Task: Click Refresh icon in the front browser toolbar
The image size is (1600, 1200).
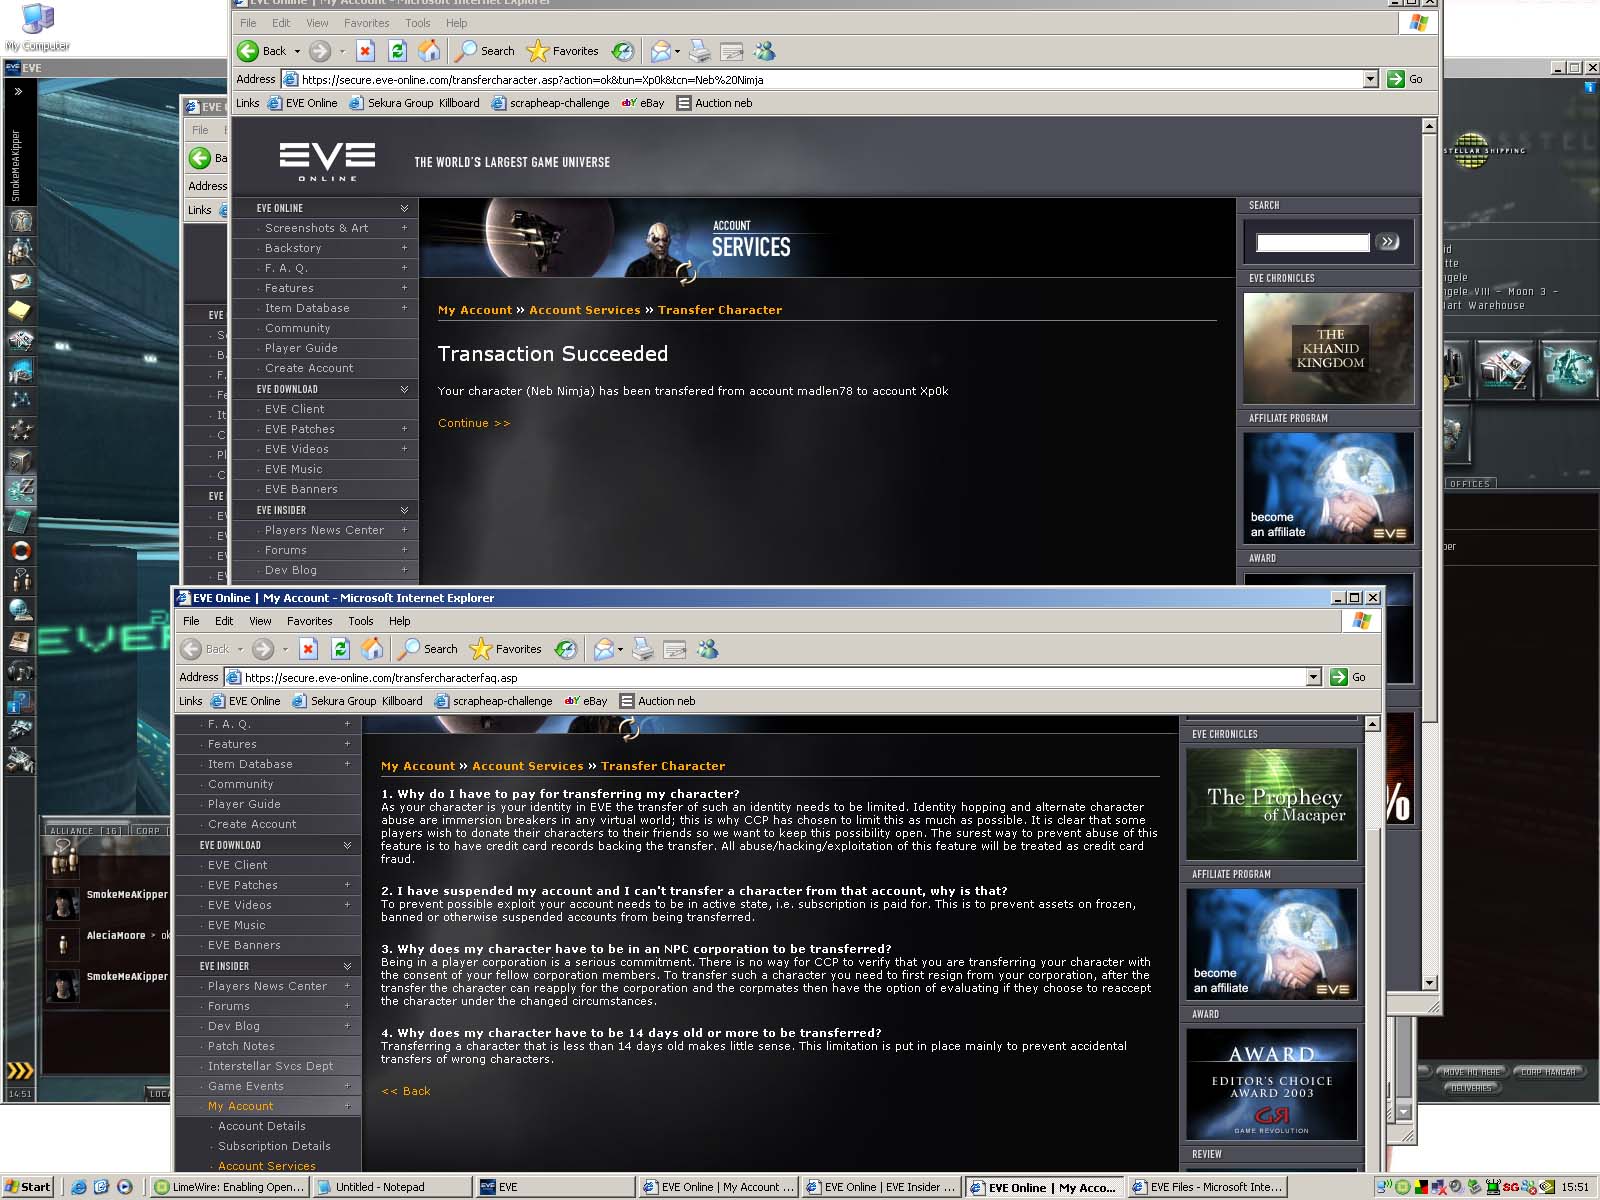Action: pos(340,649)
